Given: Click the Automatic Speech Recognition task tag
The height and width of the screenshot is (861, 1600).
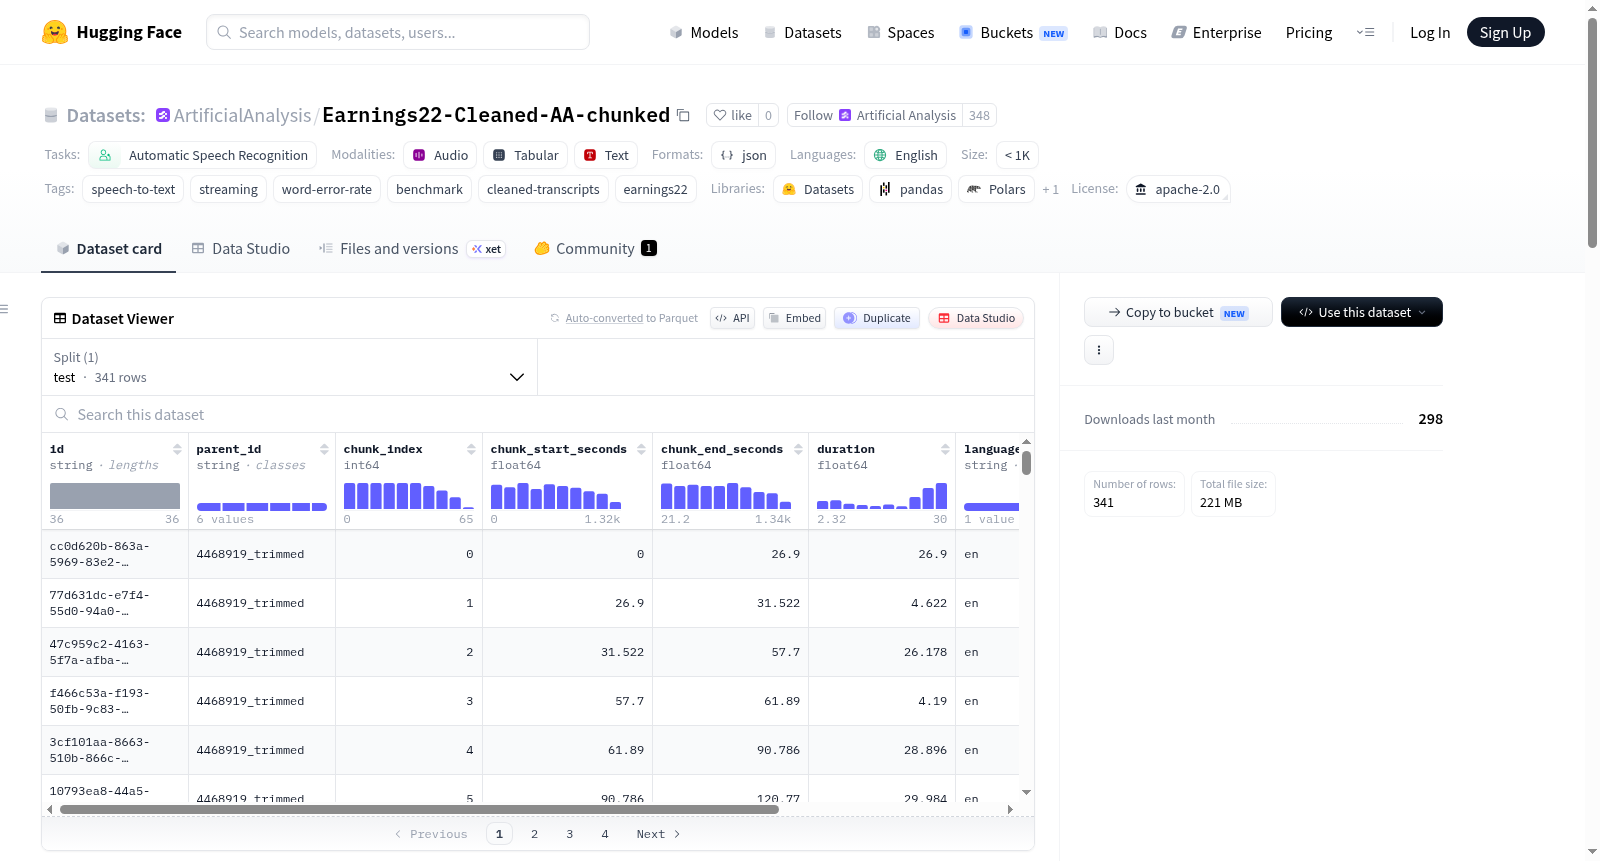Looking at the screenshot, I should point(203,155).
